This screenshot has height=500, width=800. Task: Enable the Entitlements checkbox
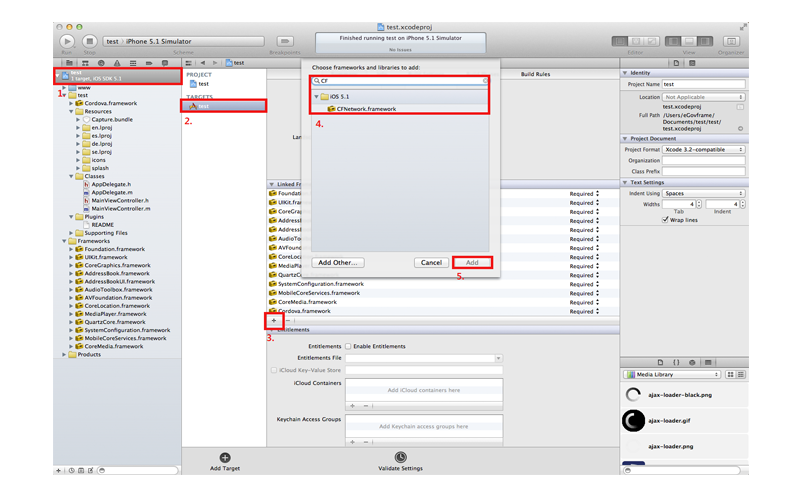click(347, 346)
